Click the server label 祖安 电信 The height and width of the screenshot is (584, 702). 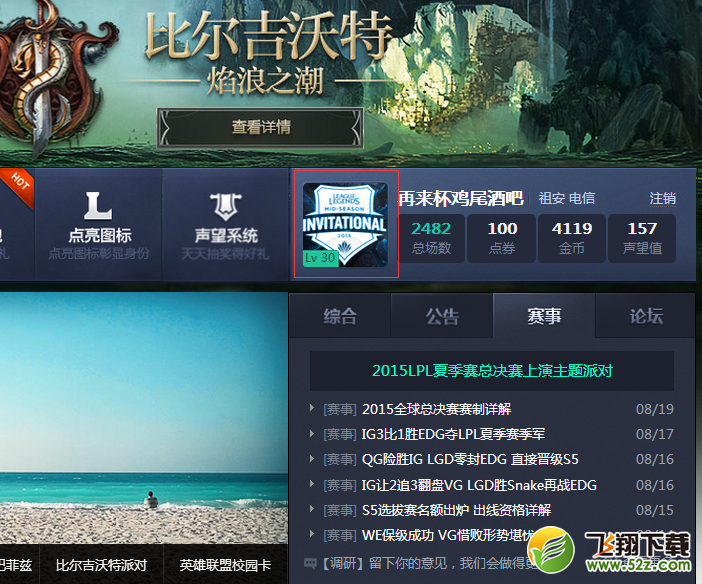click(x=566, y=198)
